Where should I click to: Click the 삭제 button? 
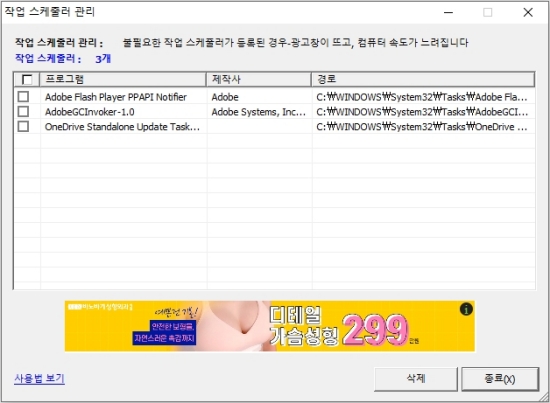(416, 379)
